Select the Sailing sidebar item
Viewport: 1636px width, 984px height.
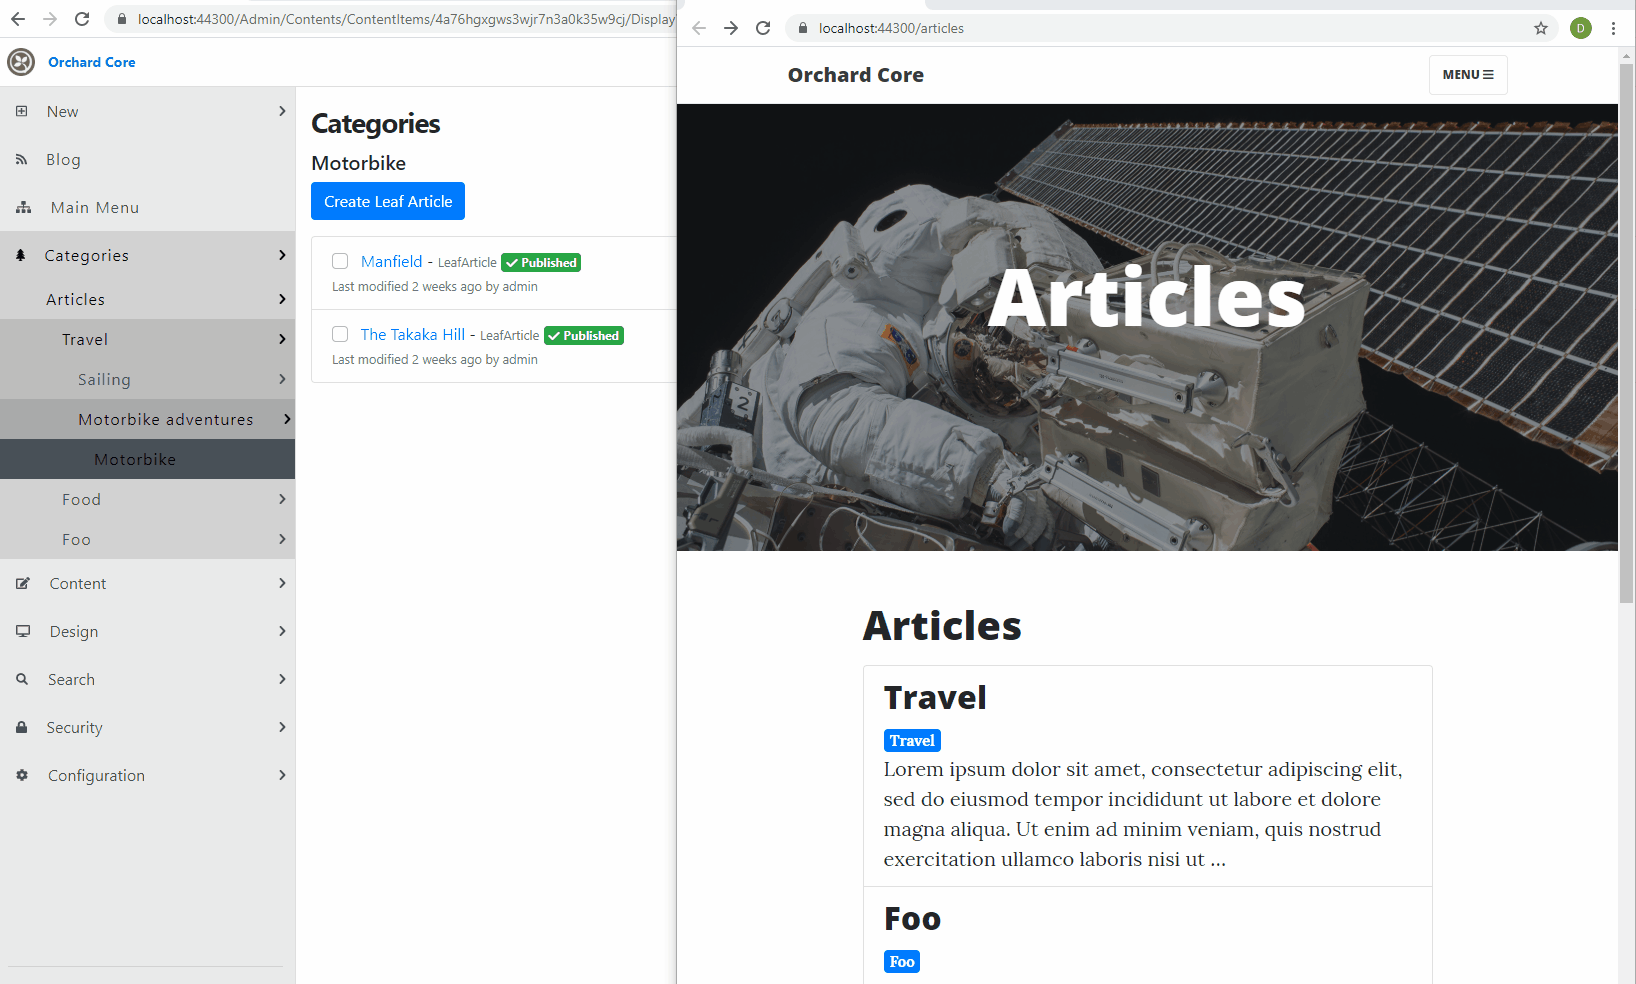(147, 379)
